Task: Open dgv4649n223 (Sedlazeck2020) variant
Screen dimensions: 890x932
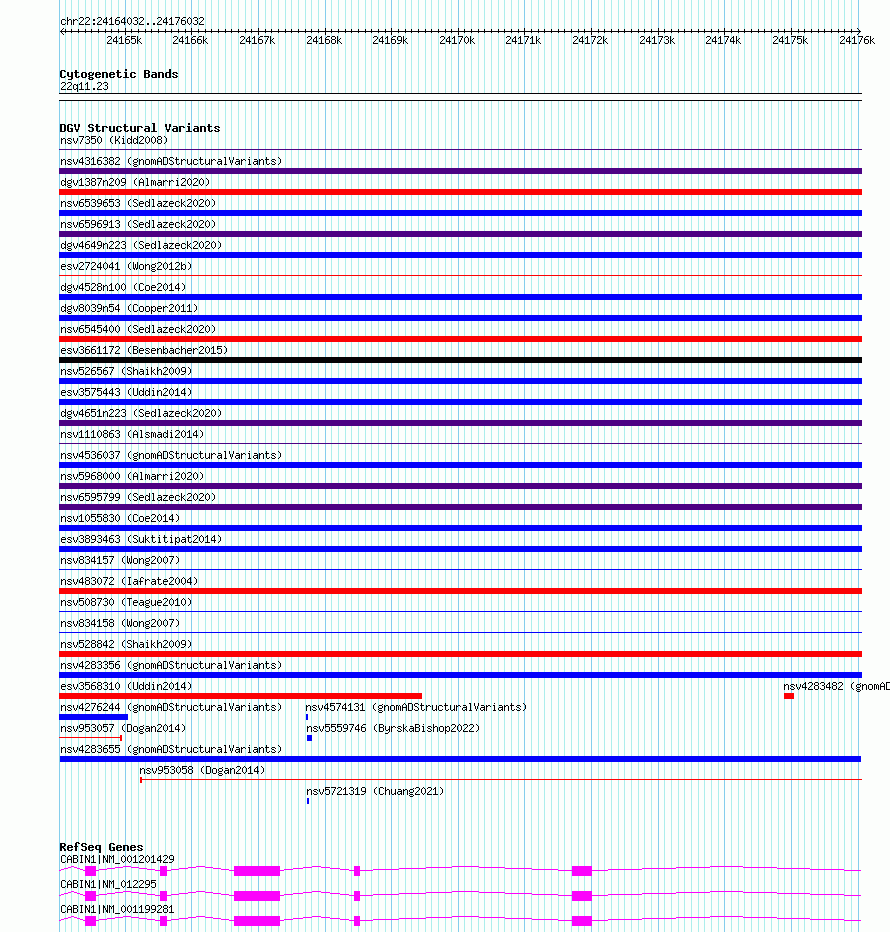Action: [x=141, y=245]
